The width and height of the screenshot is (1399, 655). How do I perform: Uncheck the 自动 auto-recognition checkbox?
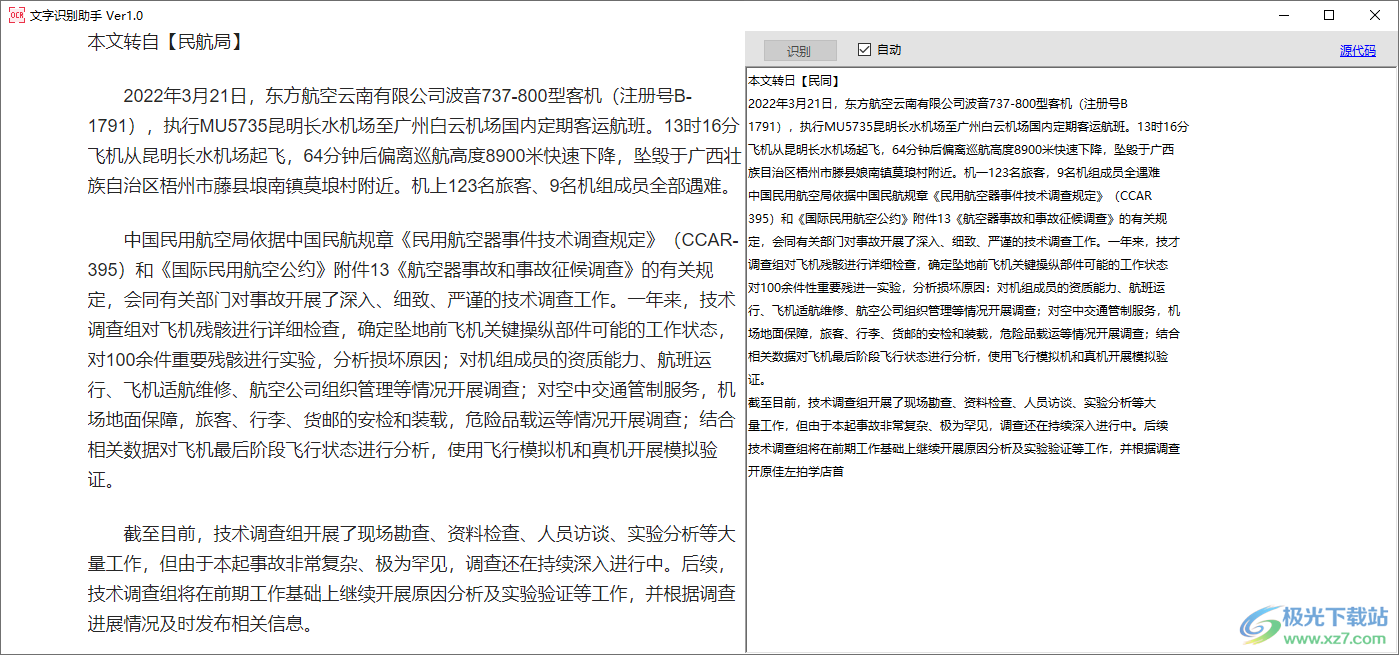click(865, 50)
